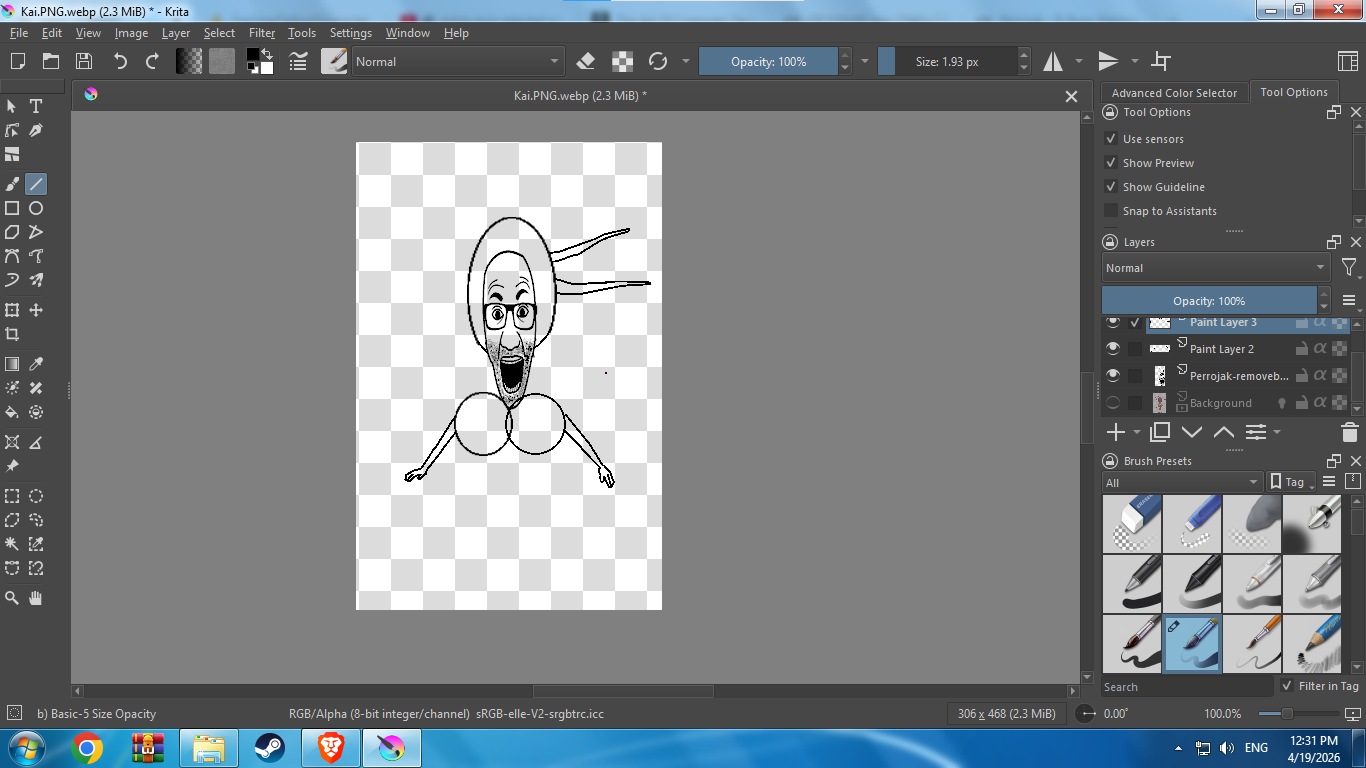This screenshot has width=1366, height=768.
Task: Disable the Use sensors checkbox
Action: [1110, 139]
